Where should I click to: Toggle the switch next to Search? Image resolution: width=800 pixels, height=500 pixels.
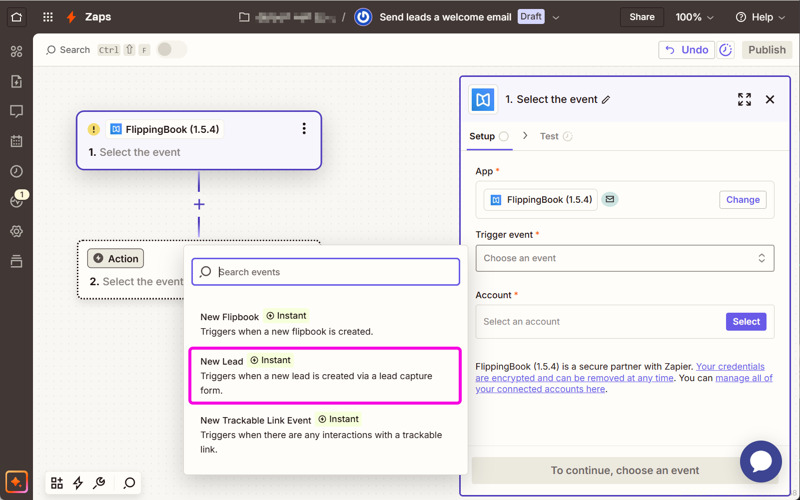point(171,49)
